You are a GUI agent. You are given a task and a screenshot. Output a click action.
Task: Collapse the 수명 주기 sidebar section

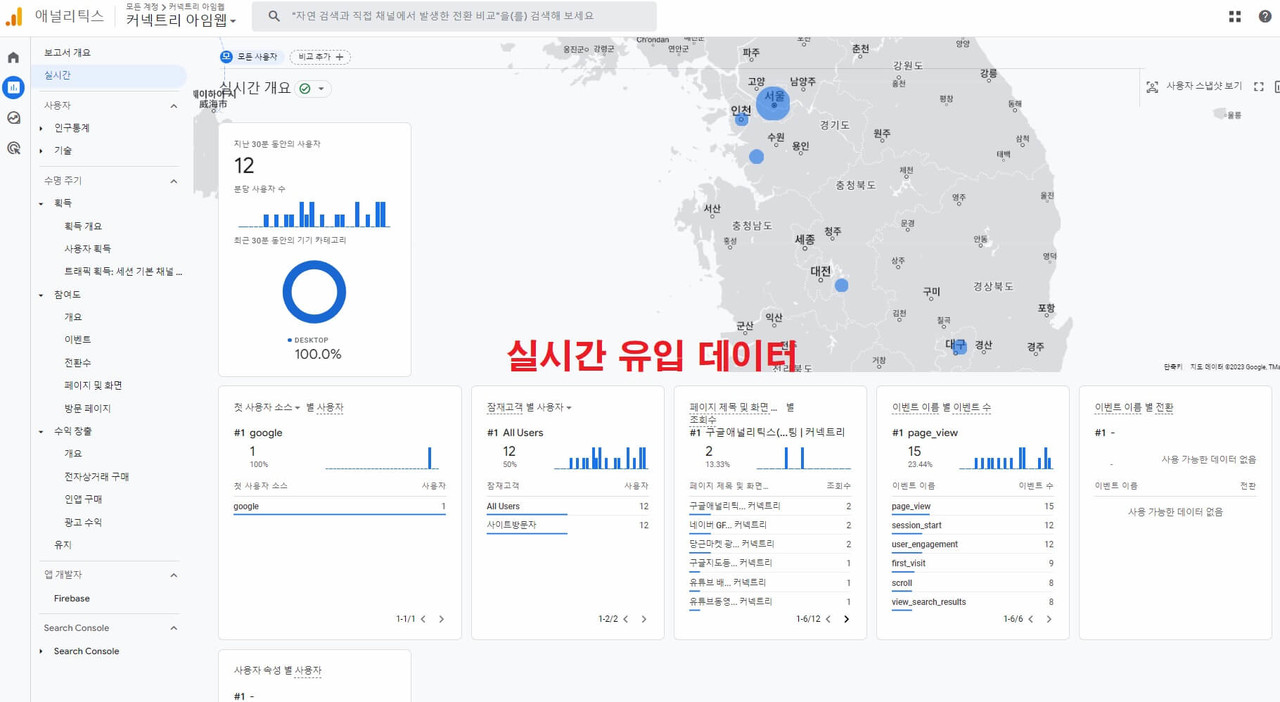coord(173,181)
